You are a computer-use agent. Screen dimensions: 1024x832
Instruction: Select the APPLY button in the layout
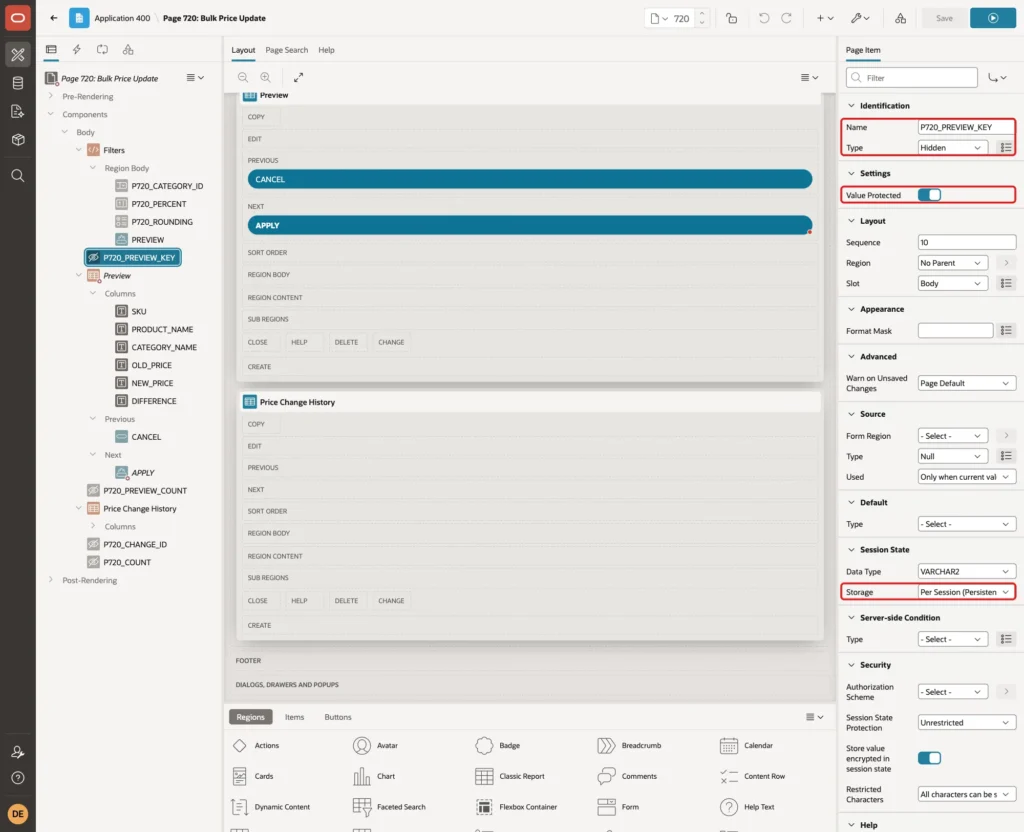[530, 225]
